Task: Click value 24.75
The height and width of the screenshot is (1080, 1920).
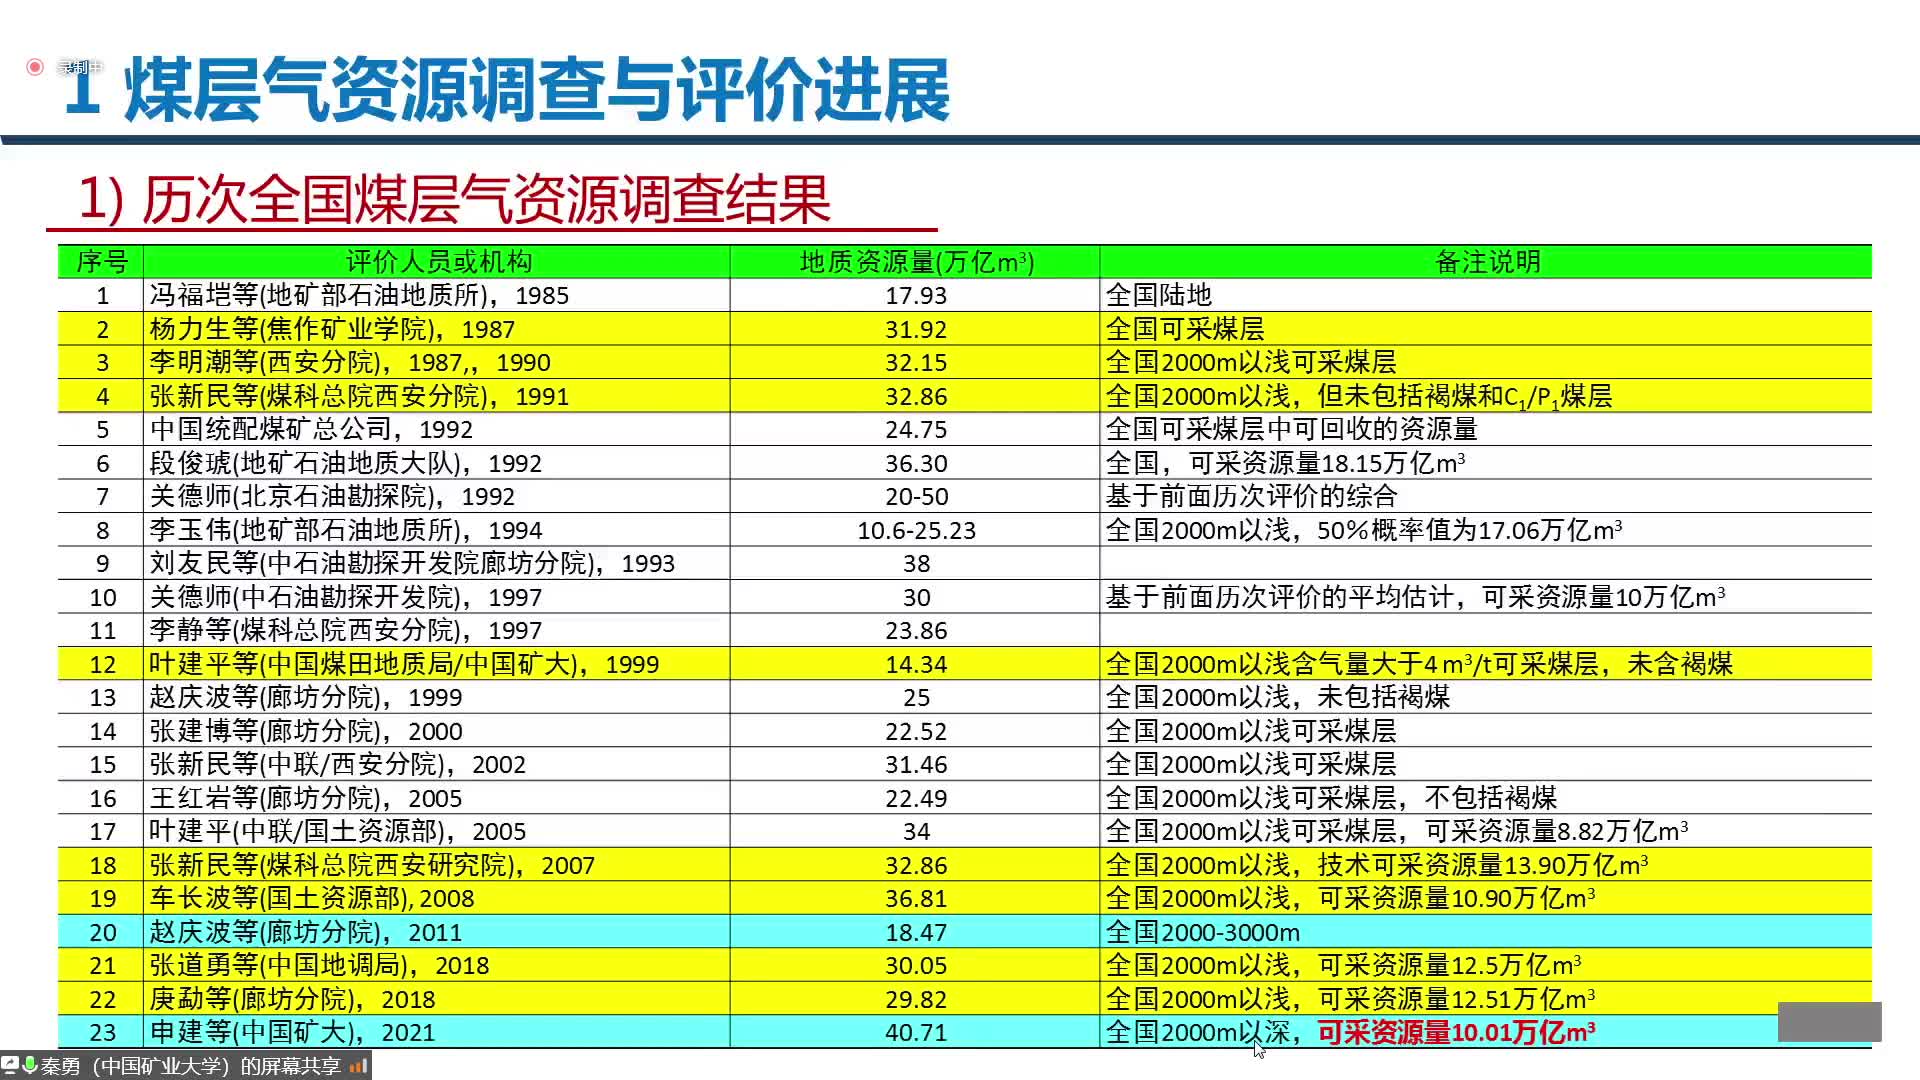Action: (915, 430)
